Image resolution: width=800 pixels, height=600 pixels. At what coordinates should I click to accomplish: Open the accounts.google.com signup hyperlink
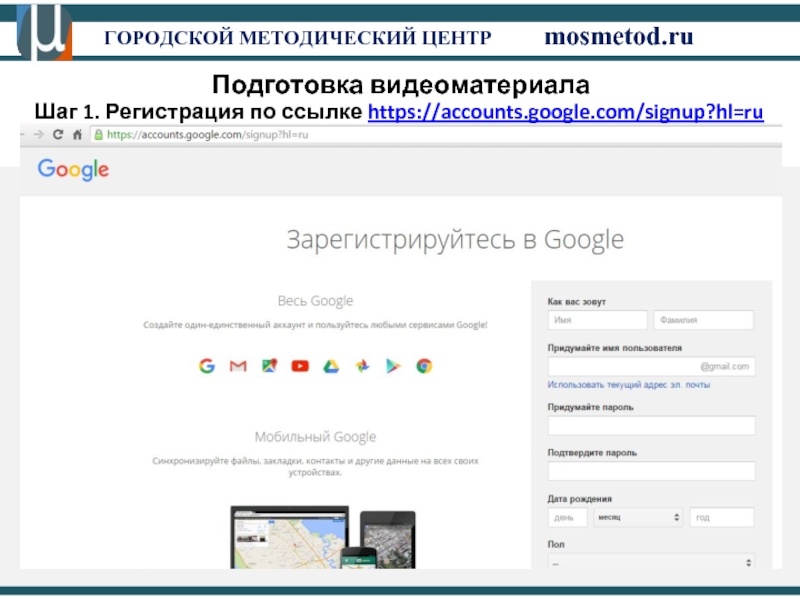tap(565, 112)
